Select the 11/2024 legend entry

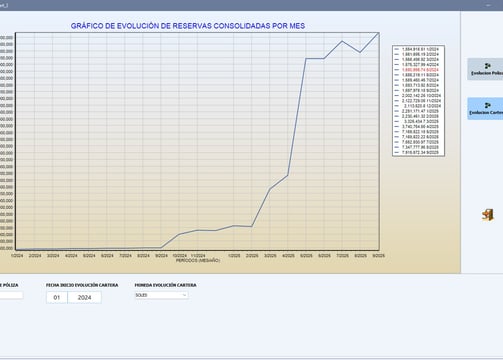coord(418,101)
